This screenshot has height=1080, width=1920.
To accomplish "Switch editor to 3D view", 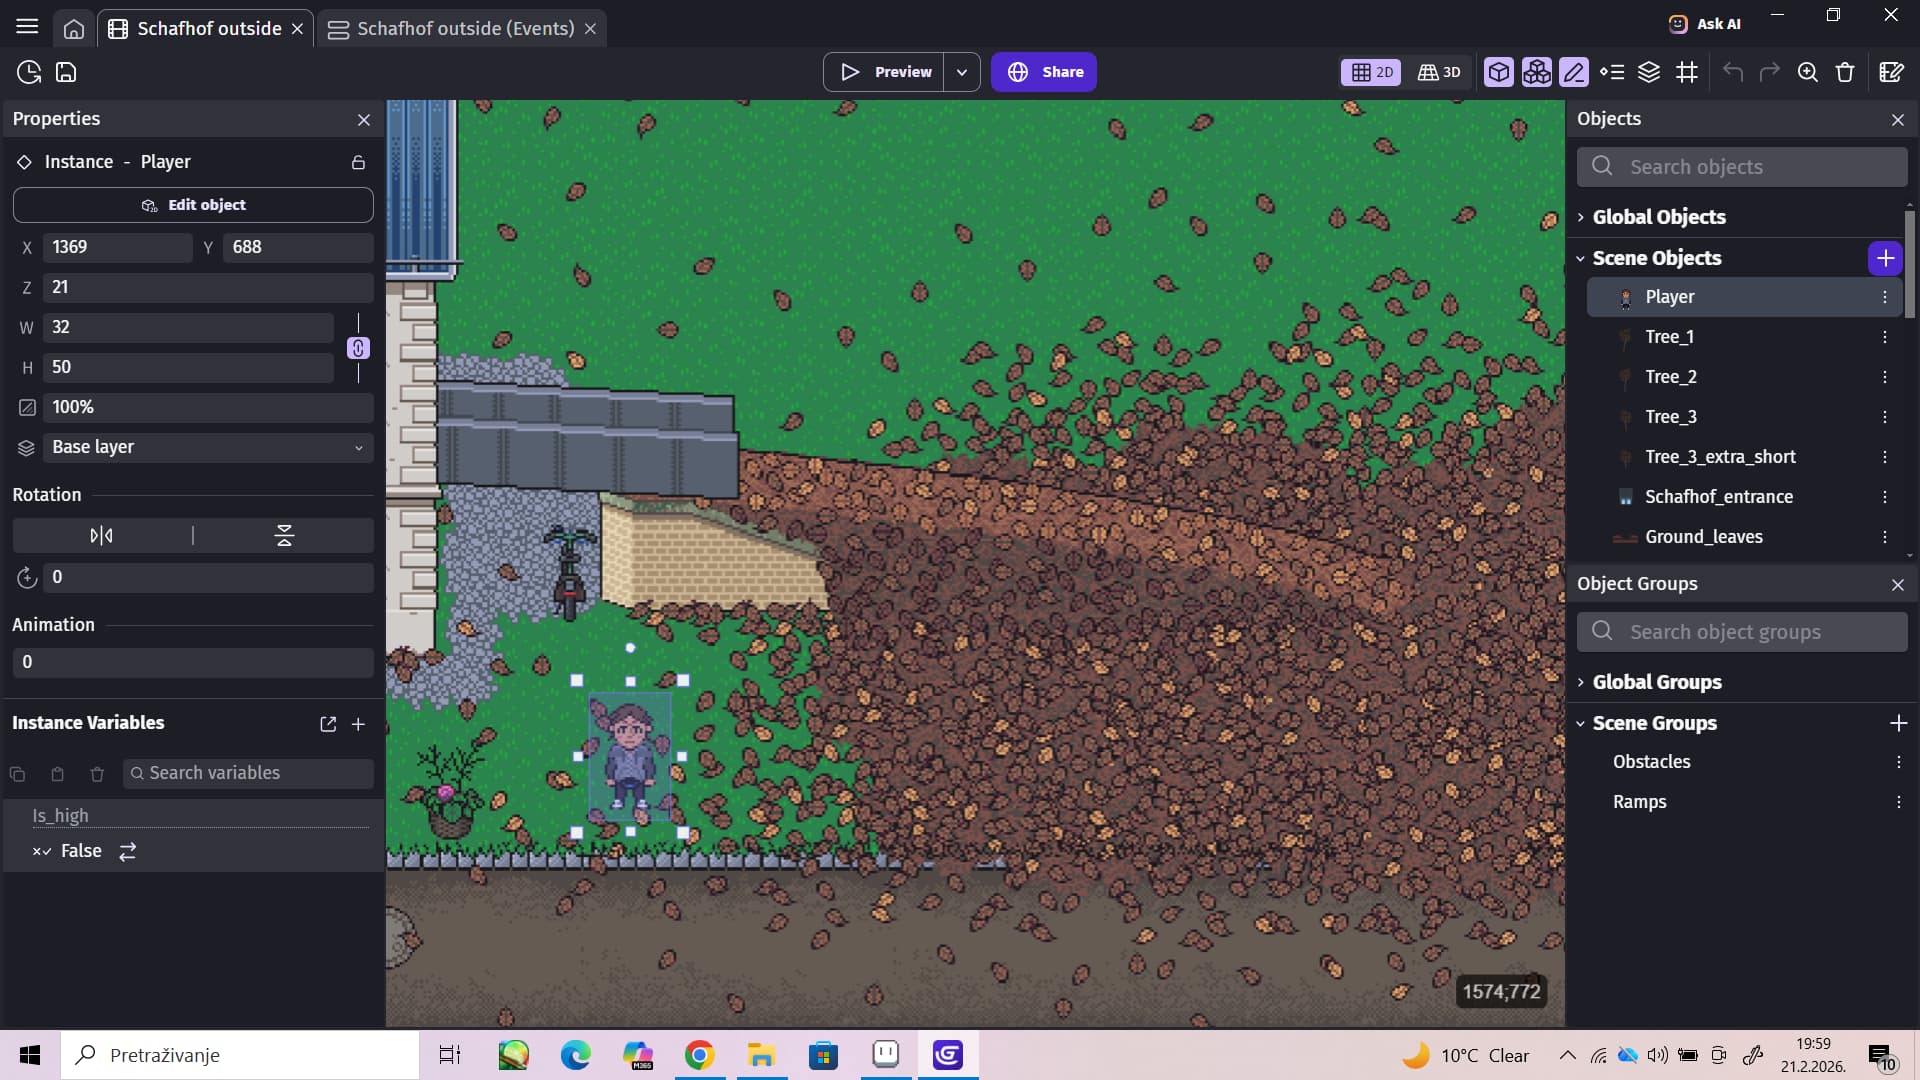I will click(1439, 72).
